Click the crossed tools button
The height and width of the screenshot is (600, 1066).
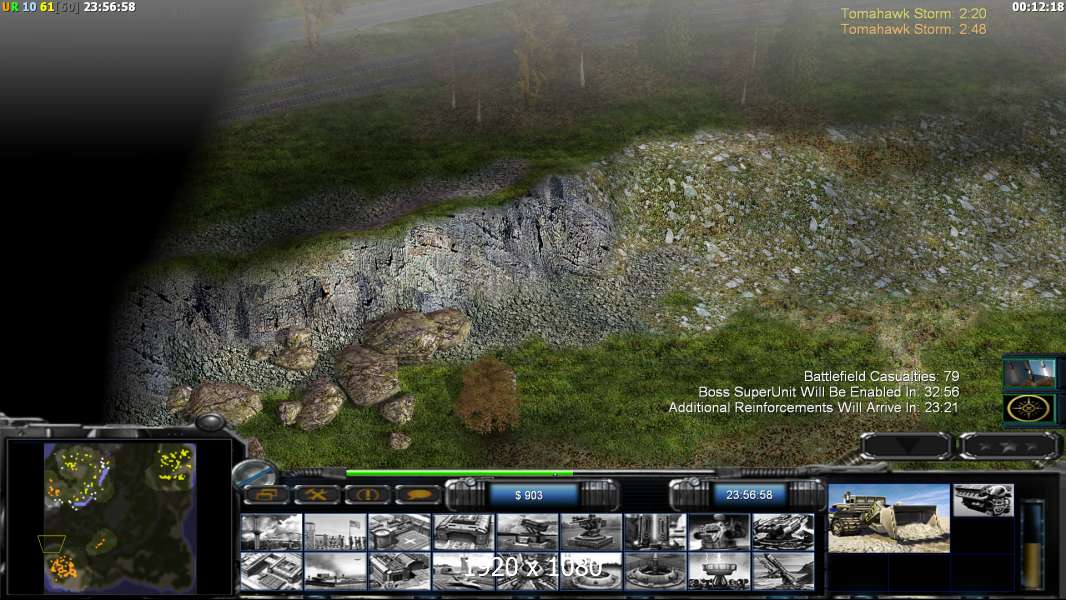point(316,494)
